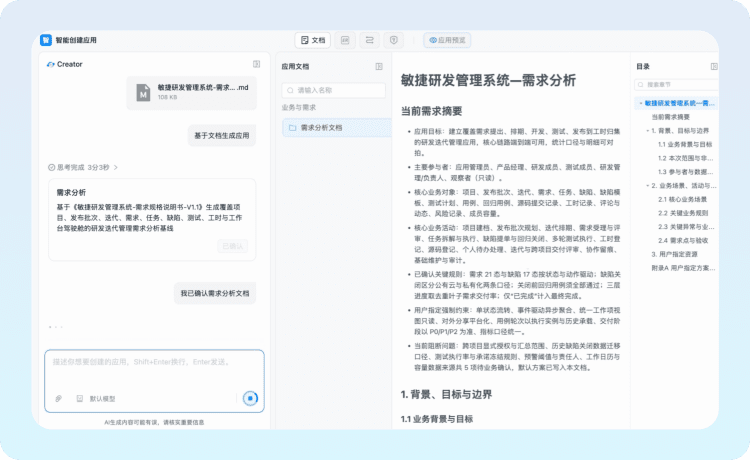The width and height of the screenshot is (750, 460).
Task: Click the Creator logo icon
Action: pos(50,64)
